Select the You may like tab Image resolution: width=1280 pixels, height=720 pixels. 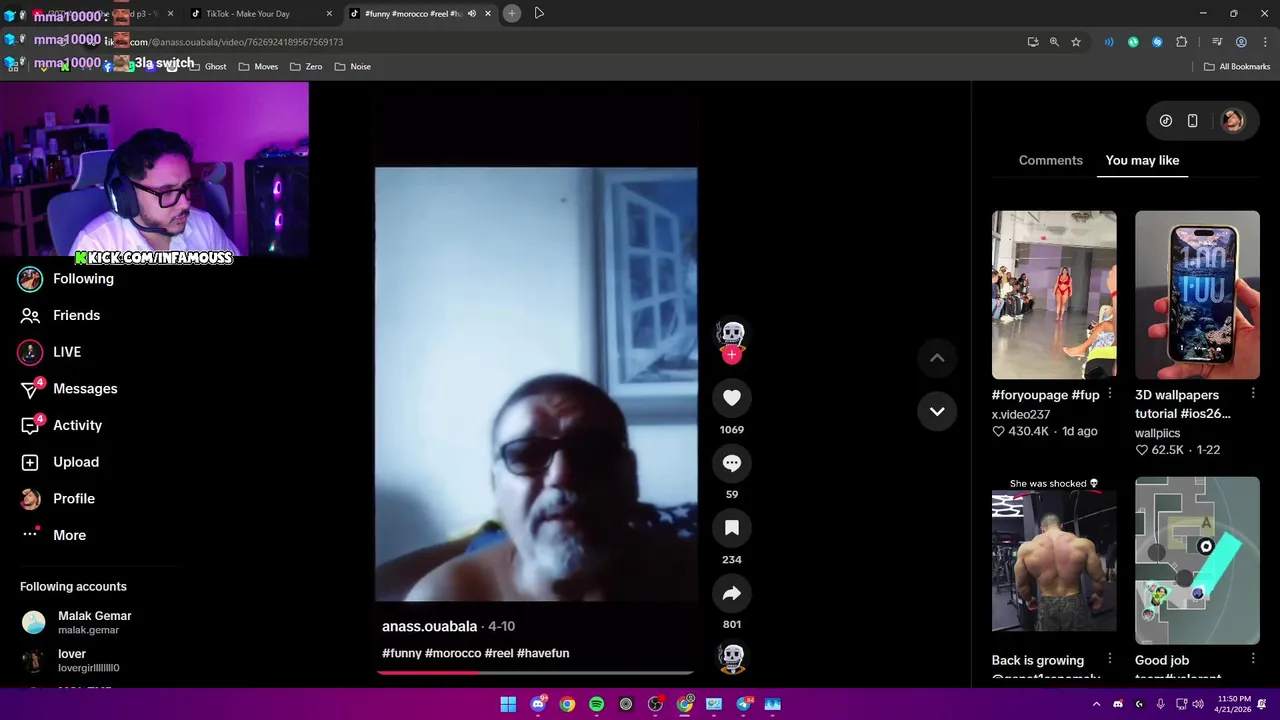(1142, 160)
